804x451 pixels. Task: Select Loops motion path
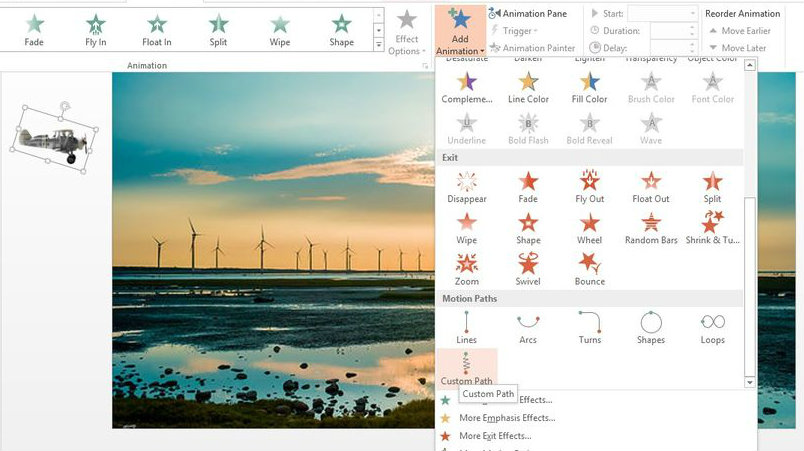(x=713, y=328)
